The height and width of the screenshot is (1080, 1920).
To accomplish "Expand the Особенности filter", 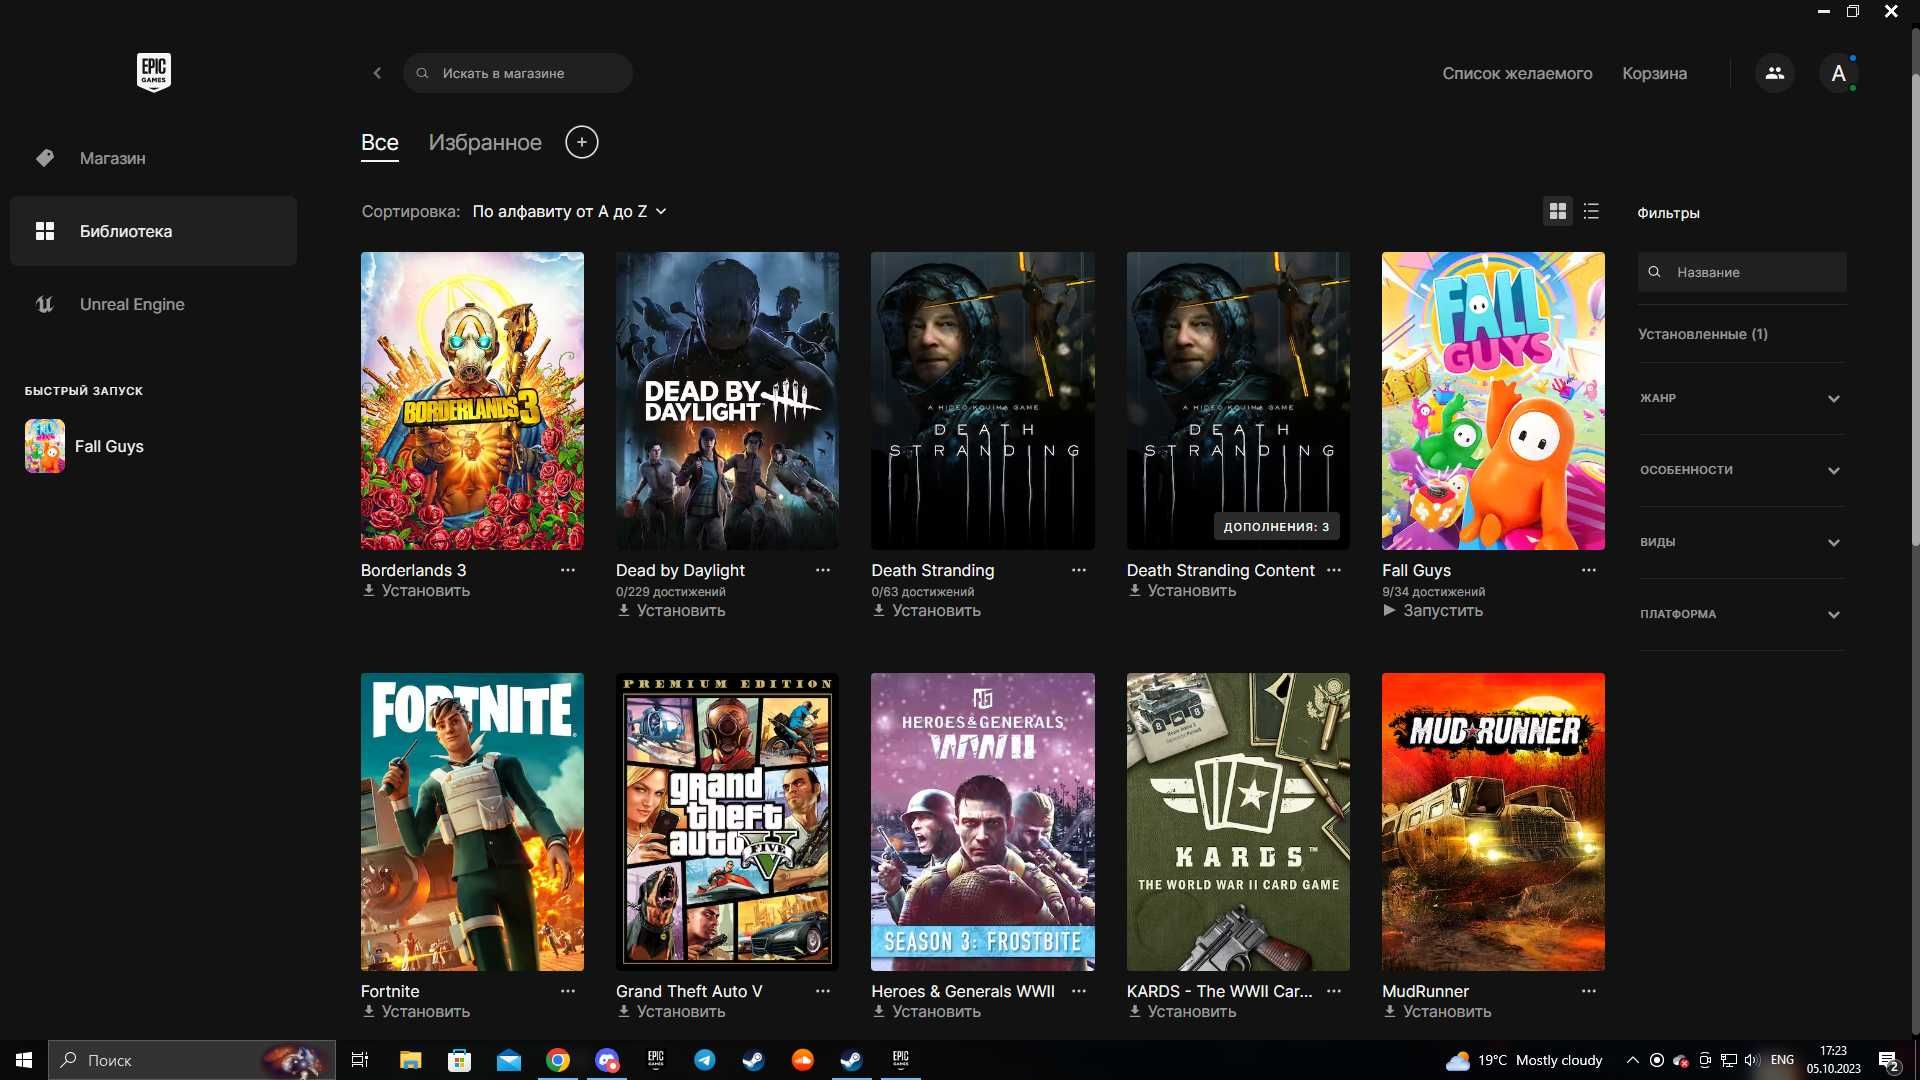I will pos(1740,470).
